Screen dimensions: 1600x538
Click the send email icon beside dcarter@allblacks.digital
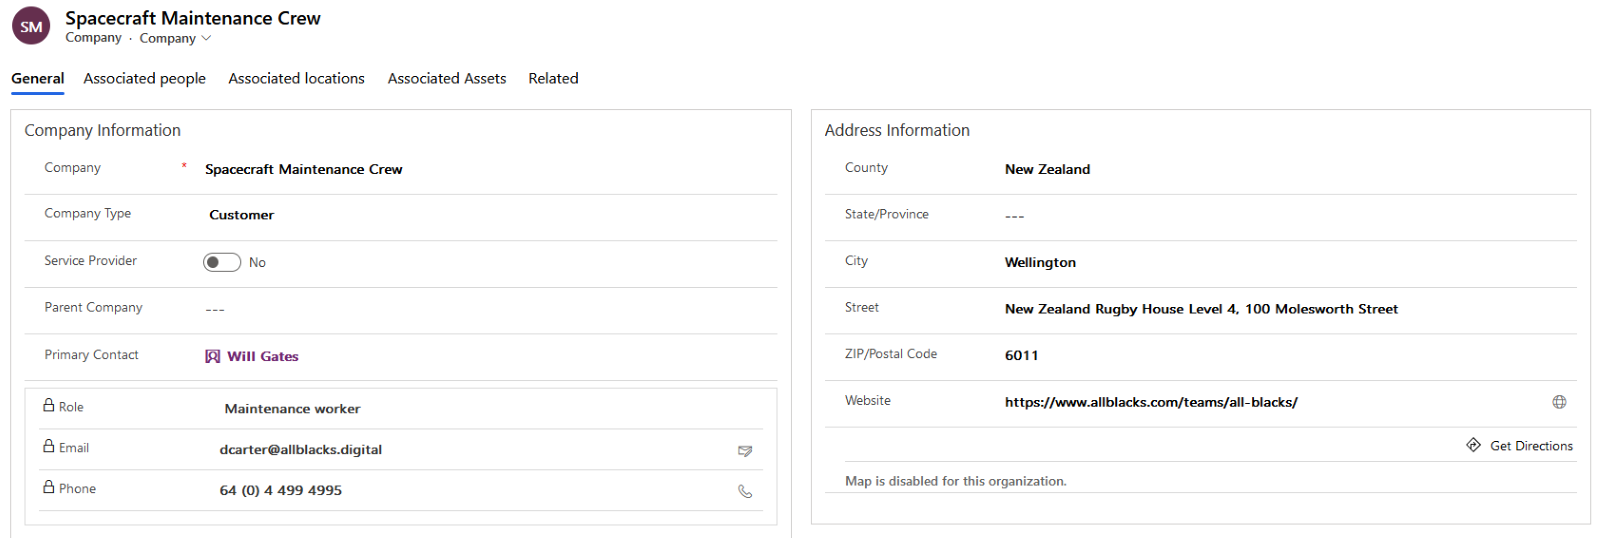[x=745, y=451]
